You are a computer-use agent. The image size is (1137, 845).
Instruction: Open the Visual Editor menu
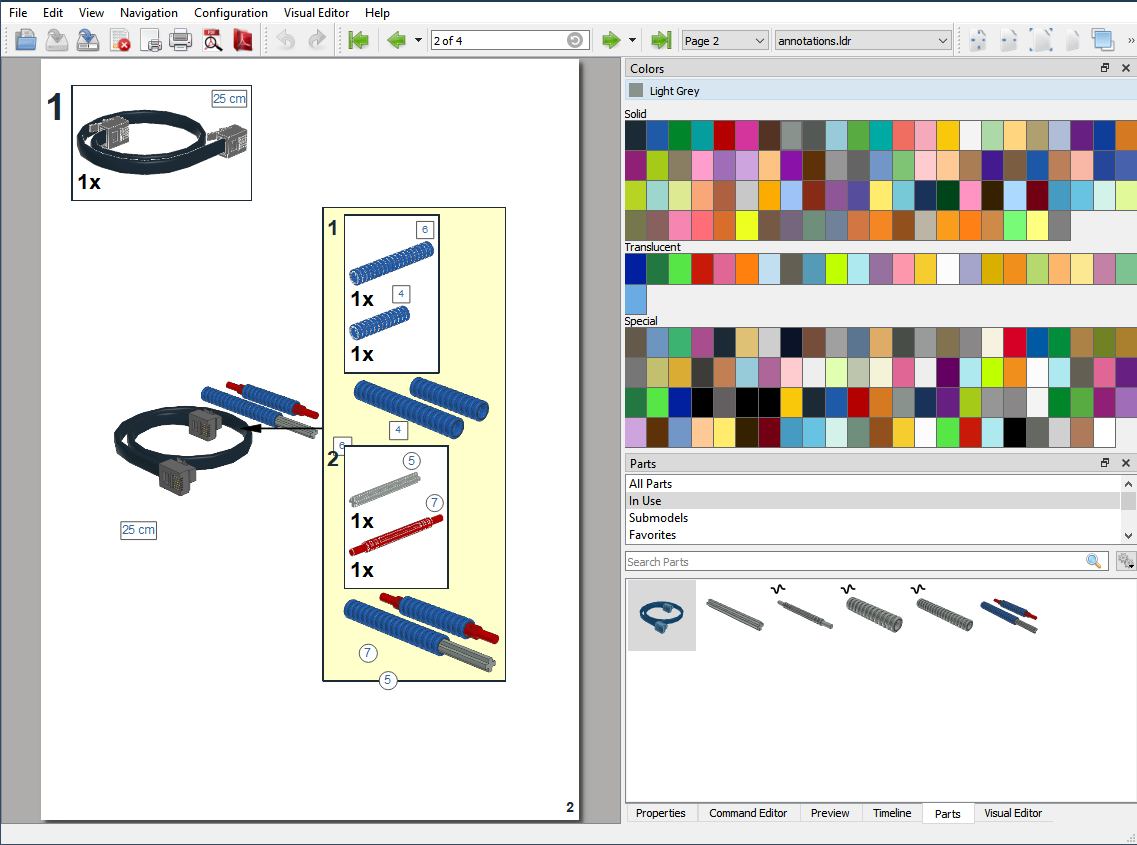[316, 12]
